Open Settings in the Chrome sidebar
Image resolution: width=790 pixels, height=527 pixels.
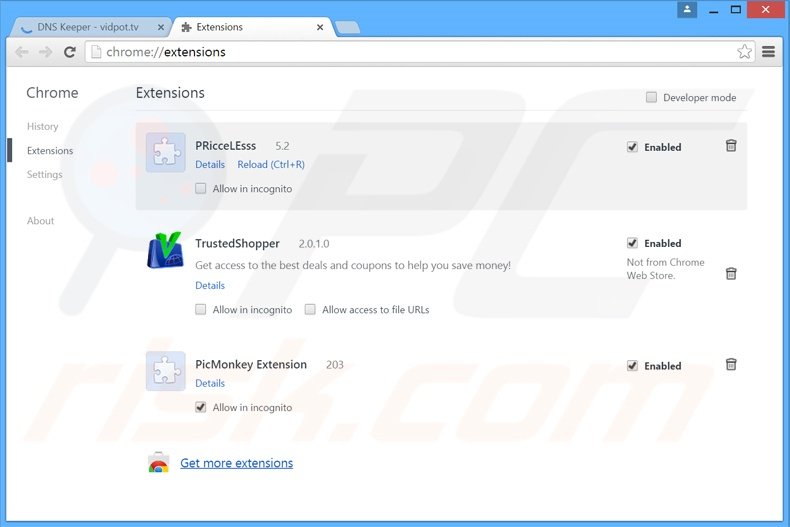45,174
